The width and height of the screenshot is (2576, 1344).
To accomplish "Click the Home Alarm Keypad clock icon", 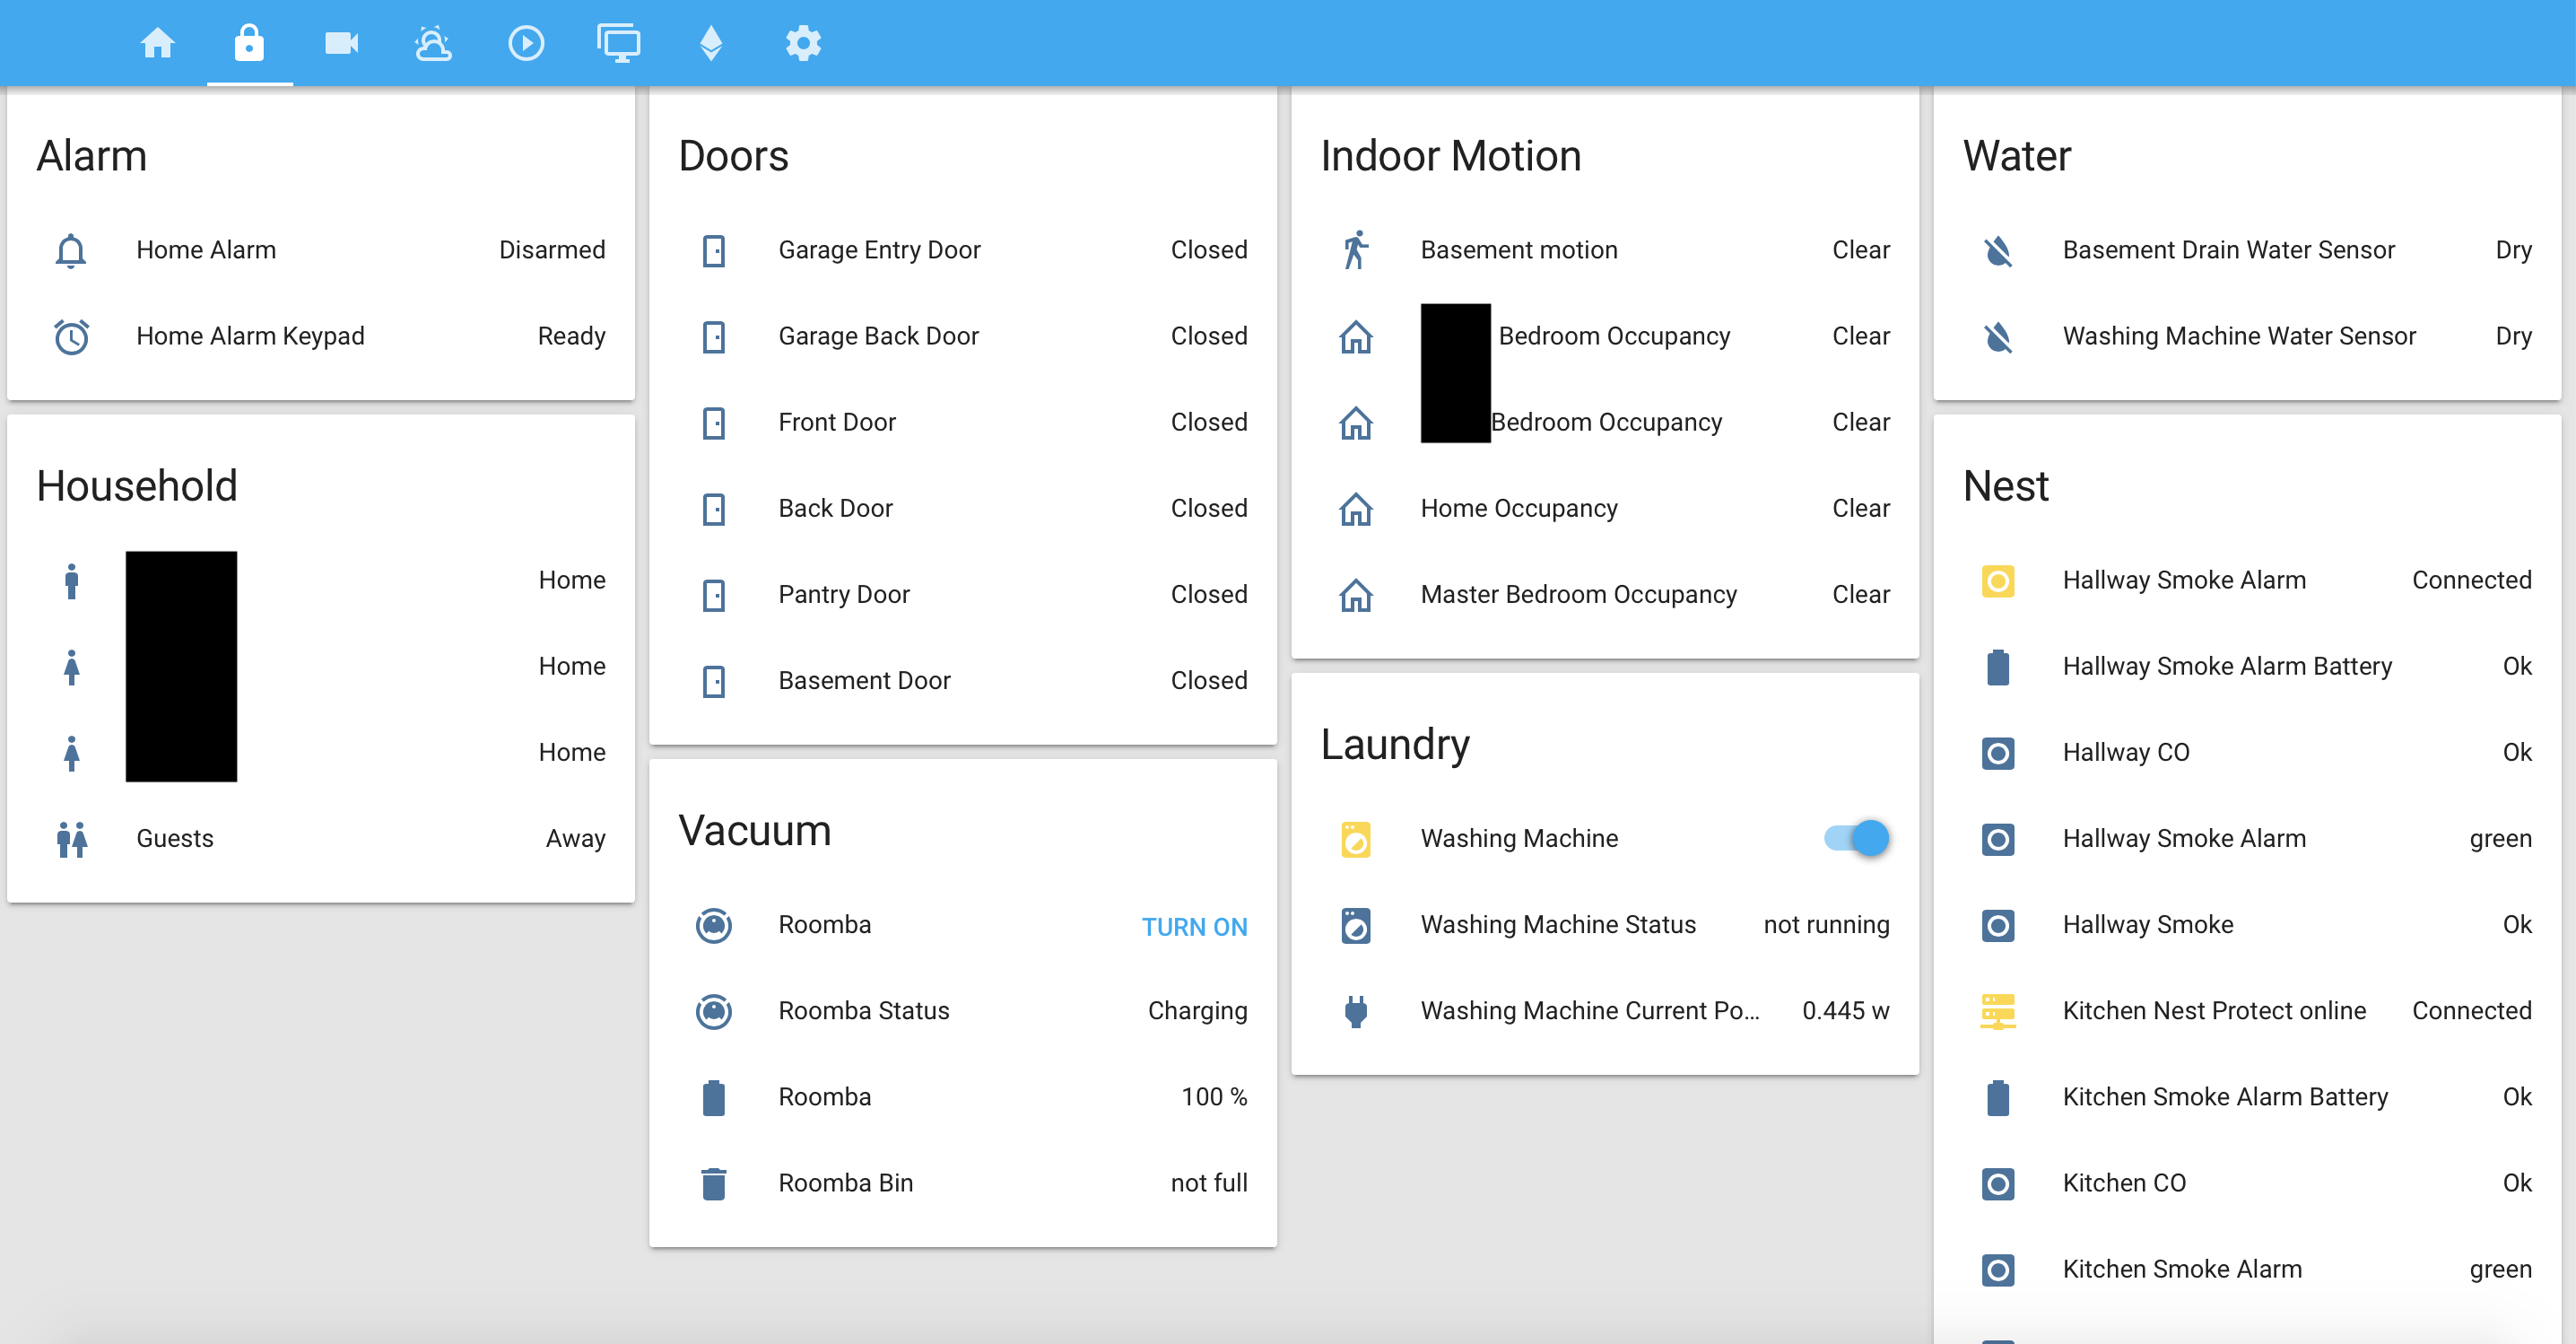I will tap(71, 336).
